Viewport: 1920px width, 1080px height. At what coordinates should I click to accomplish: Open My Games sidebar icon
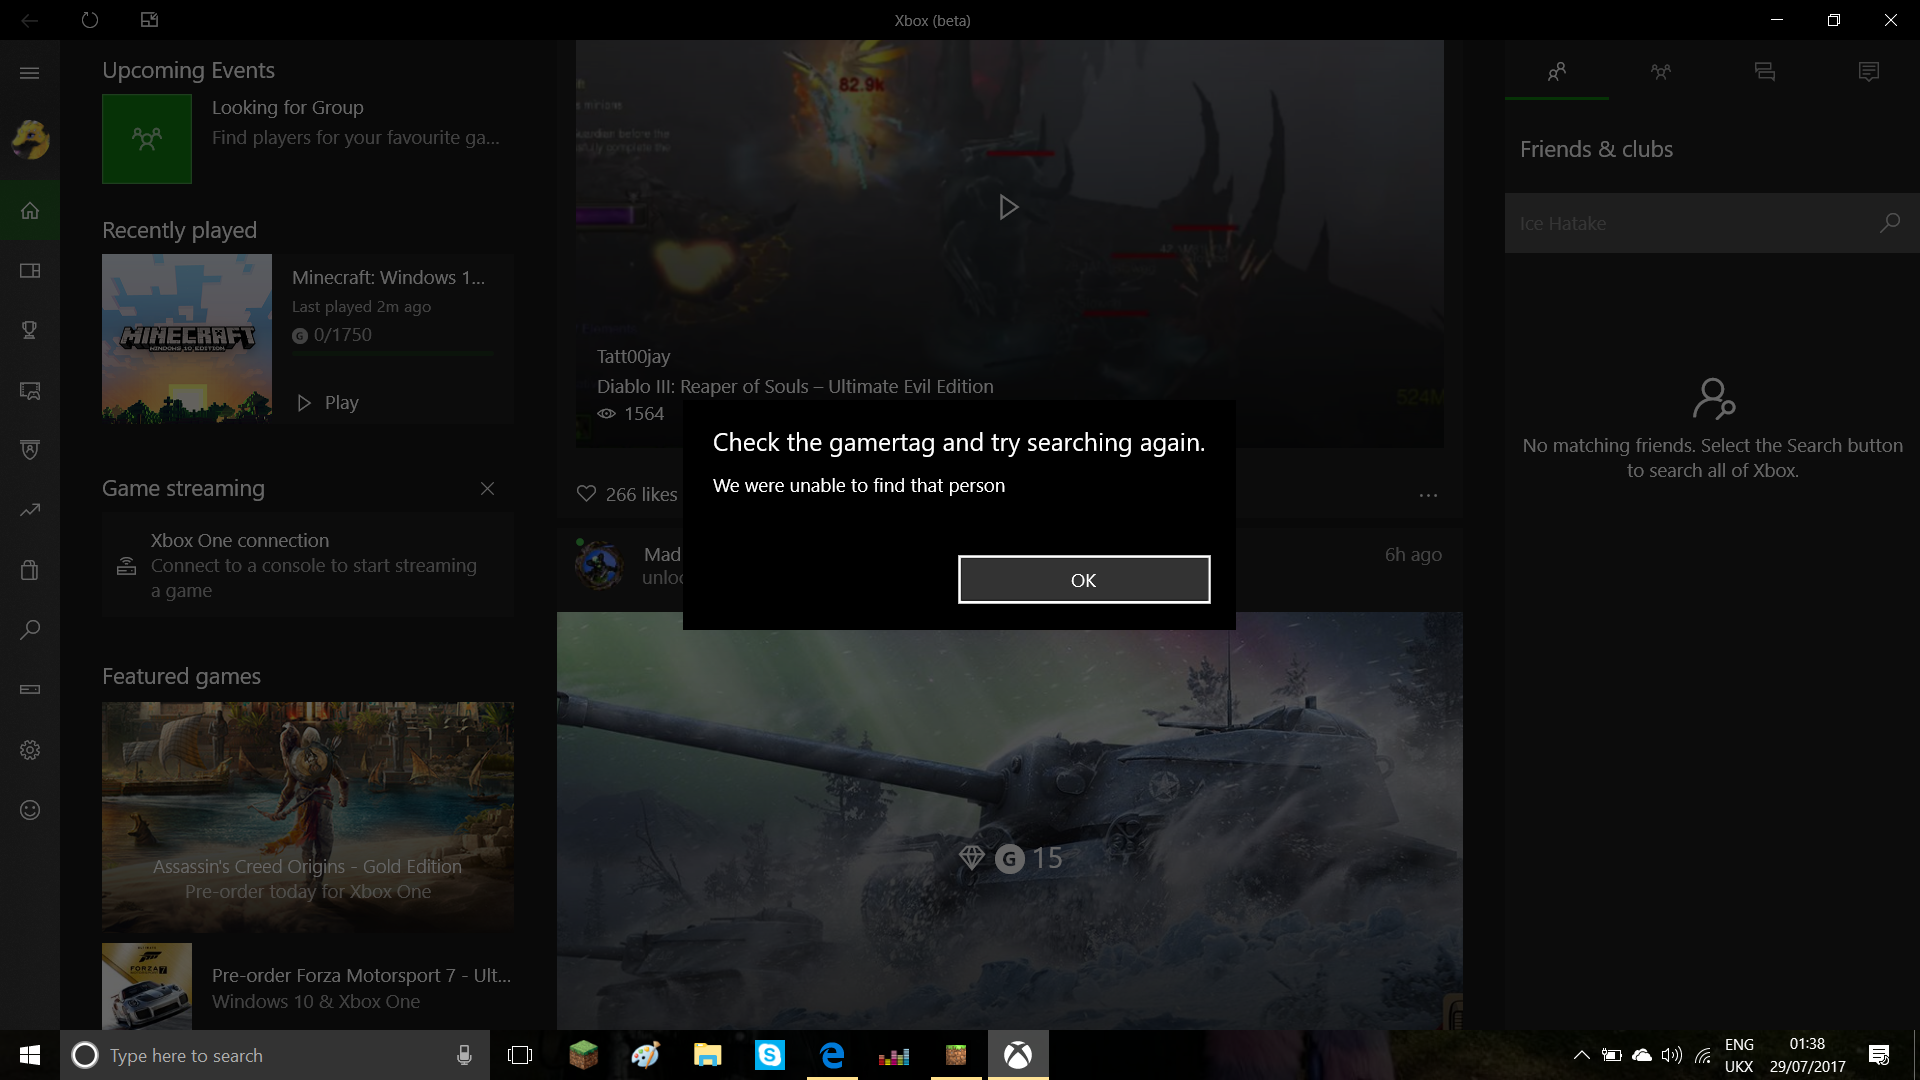(x=30, y=270)
